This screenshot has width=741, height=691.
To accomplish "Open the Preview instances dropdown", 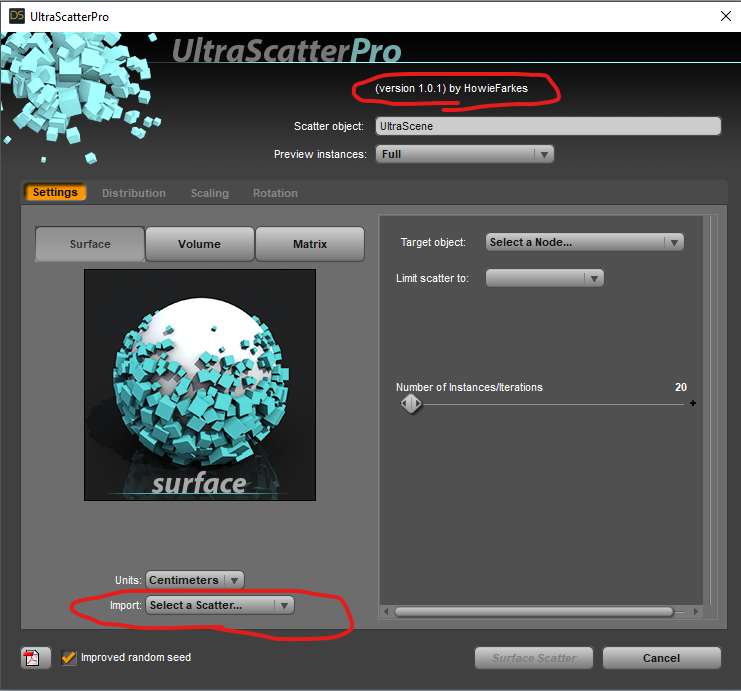I will (x=465, y=154).
